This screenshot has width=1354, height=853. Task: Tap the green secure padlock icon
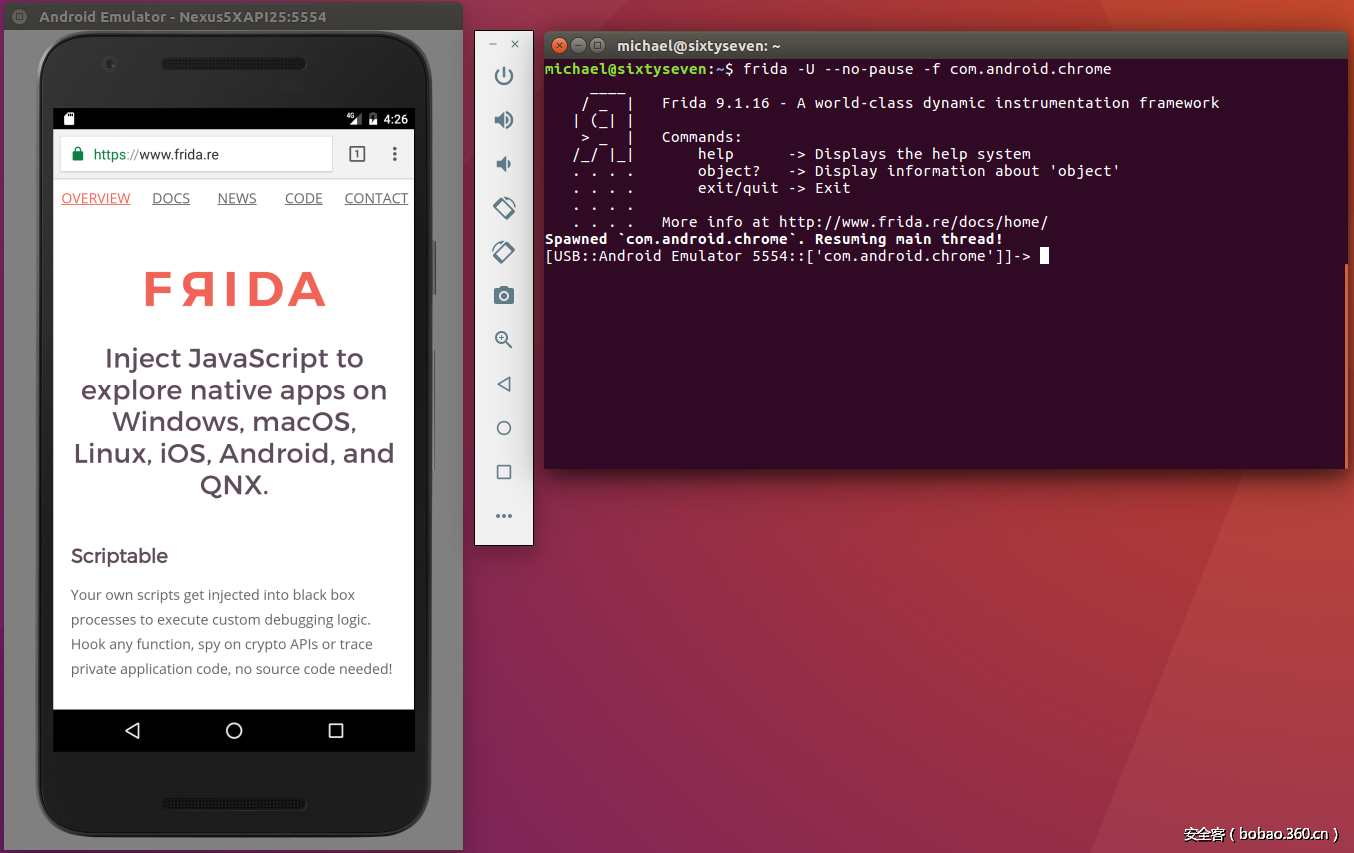78,155
